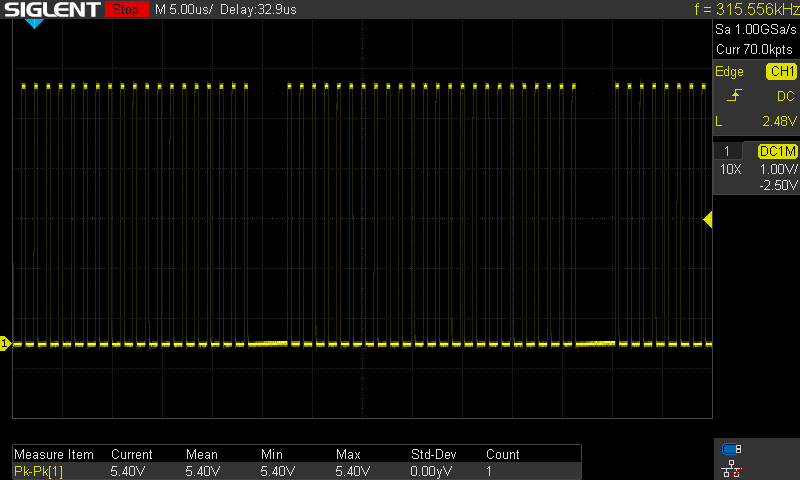This screenshot has width=800, height=480.
Task: Click the Std-Dev value 0.00yV
Action: tap(431, 471)
